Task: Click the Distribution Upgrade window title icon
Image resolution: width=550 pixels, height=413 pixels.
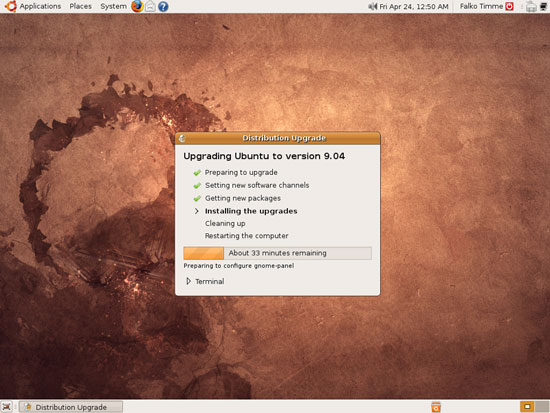Action: click(x=182, y=138)
